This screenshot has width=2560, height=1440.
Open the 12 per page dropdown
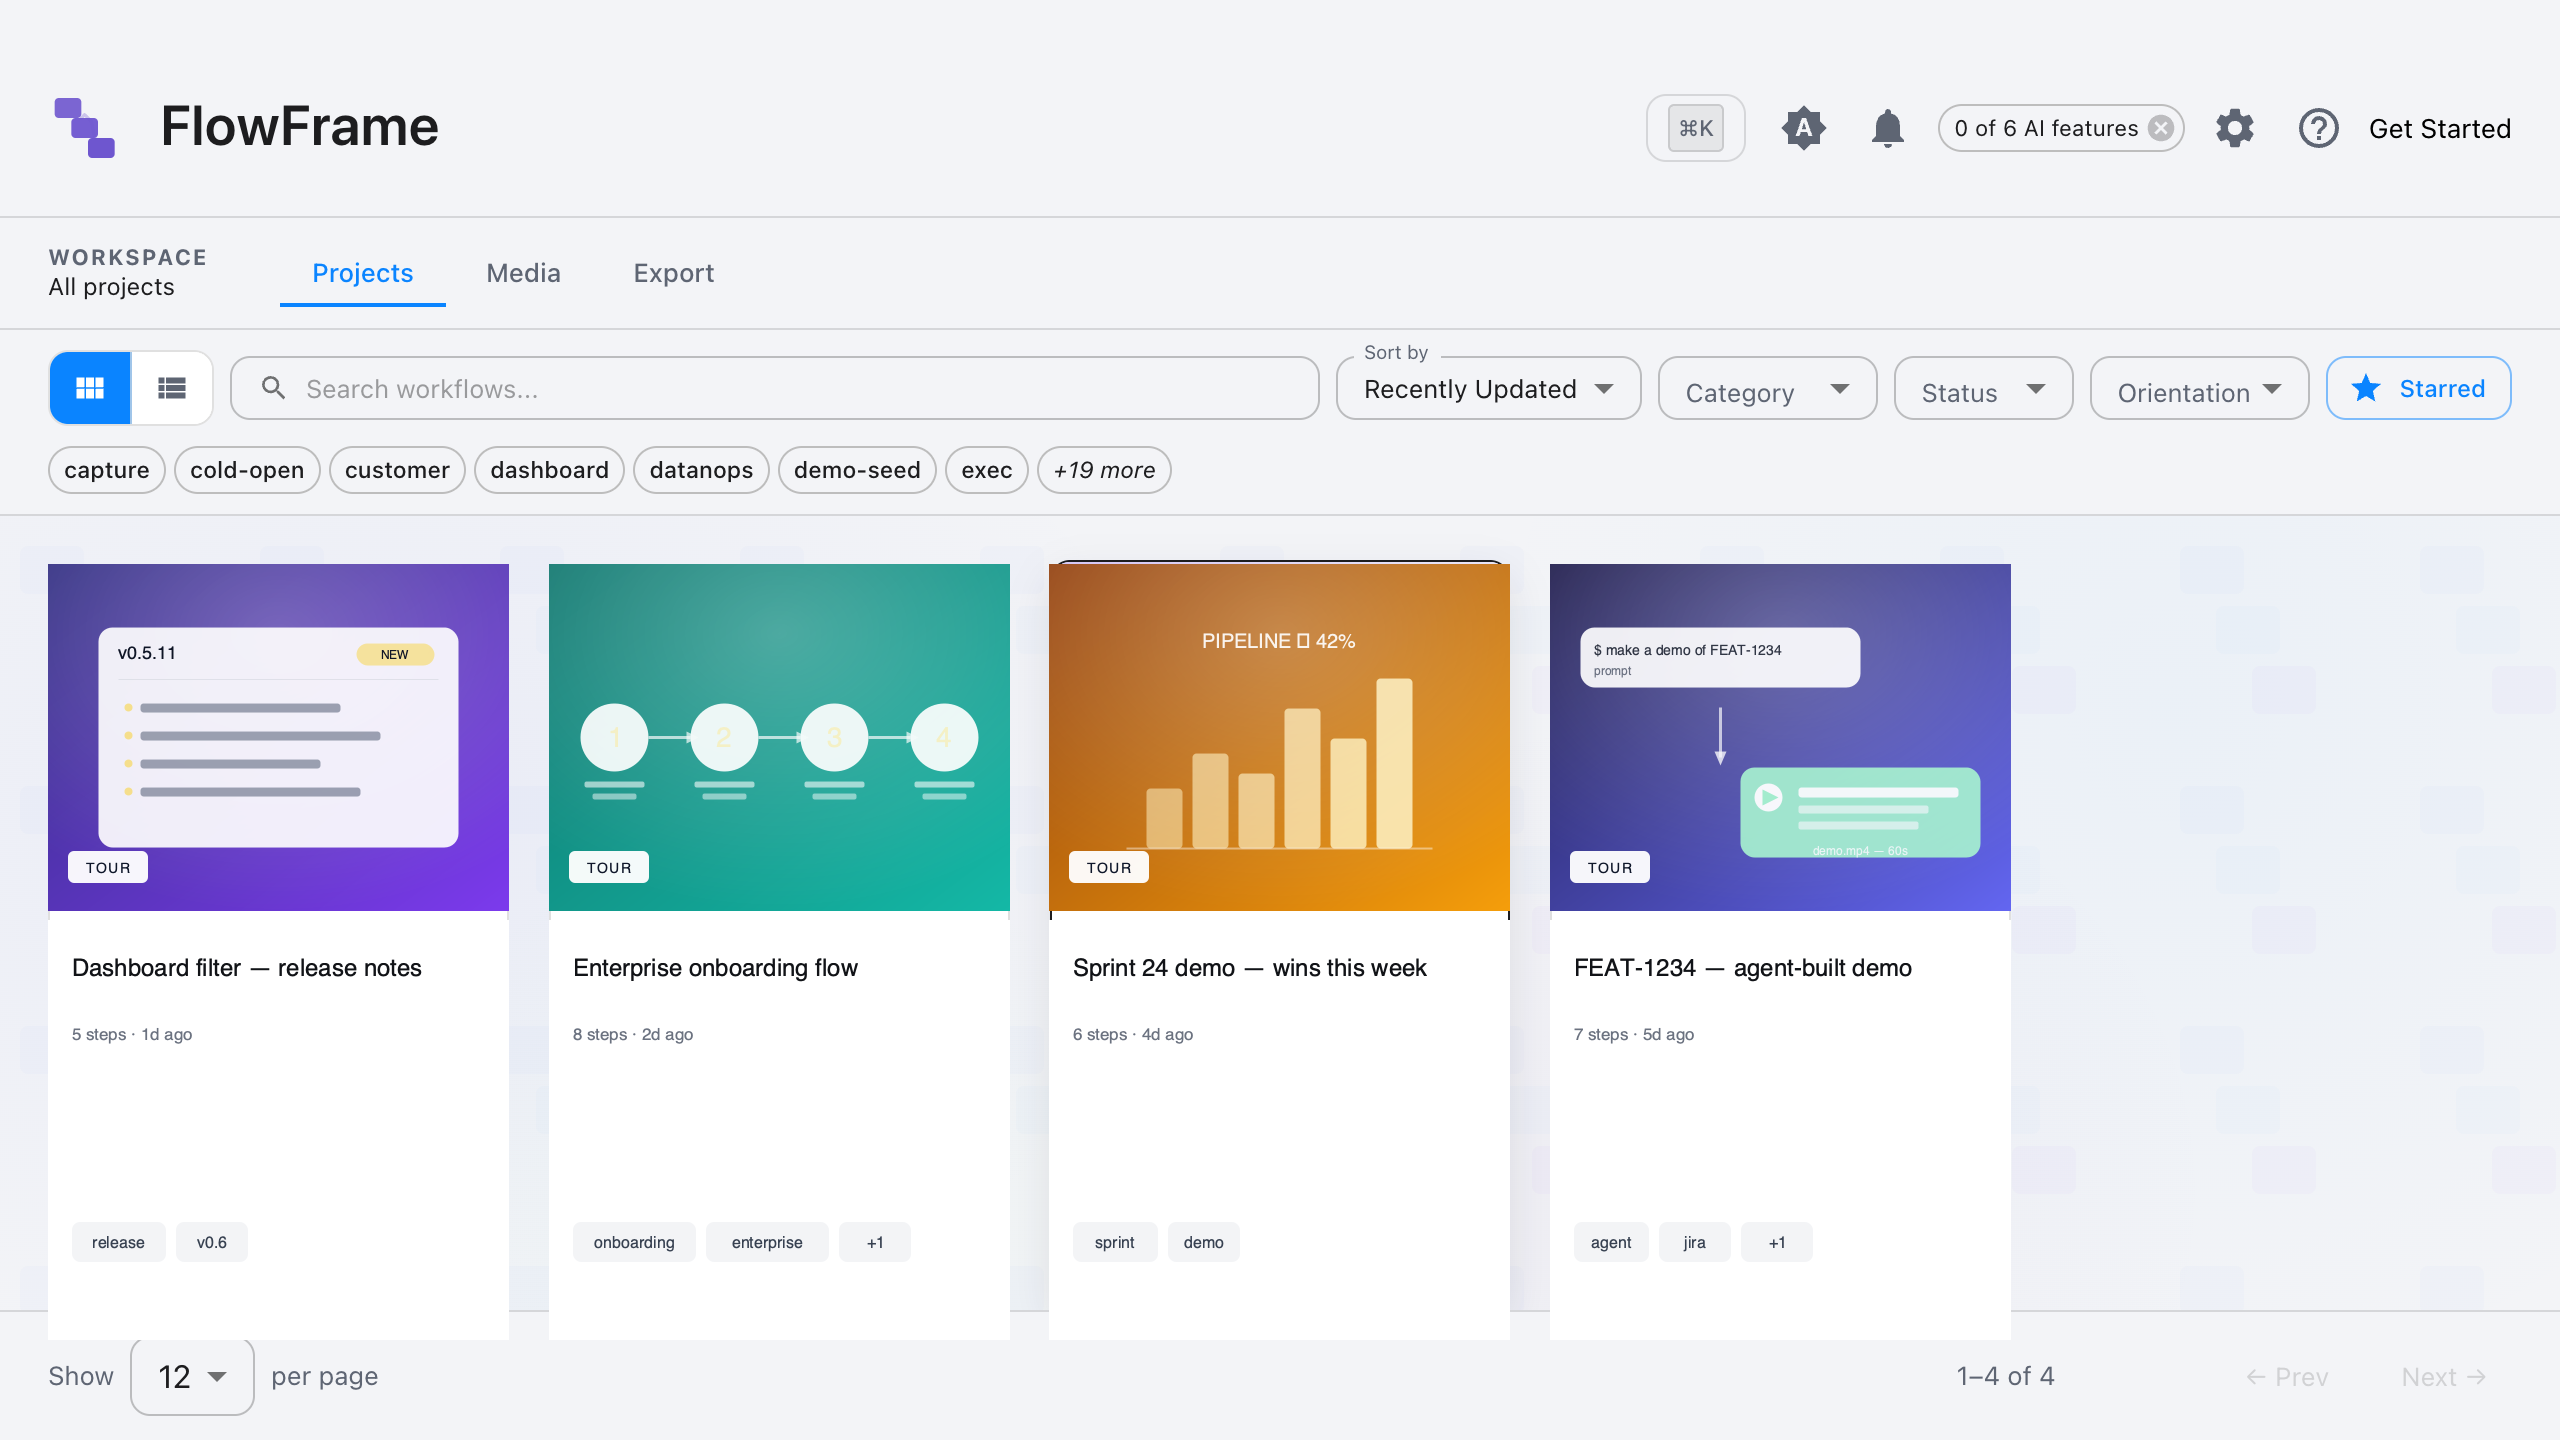pos(192,1376)
